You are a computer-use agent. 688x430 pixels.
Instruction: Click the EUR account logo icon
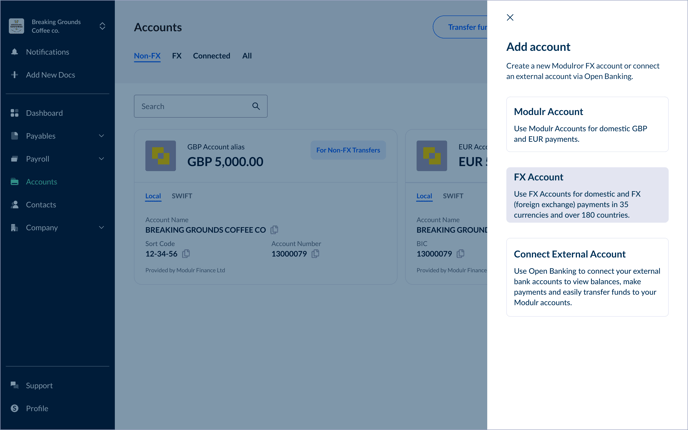[x=432, y=156]
